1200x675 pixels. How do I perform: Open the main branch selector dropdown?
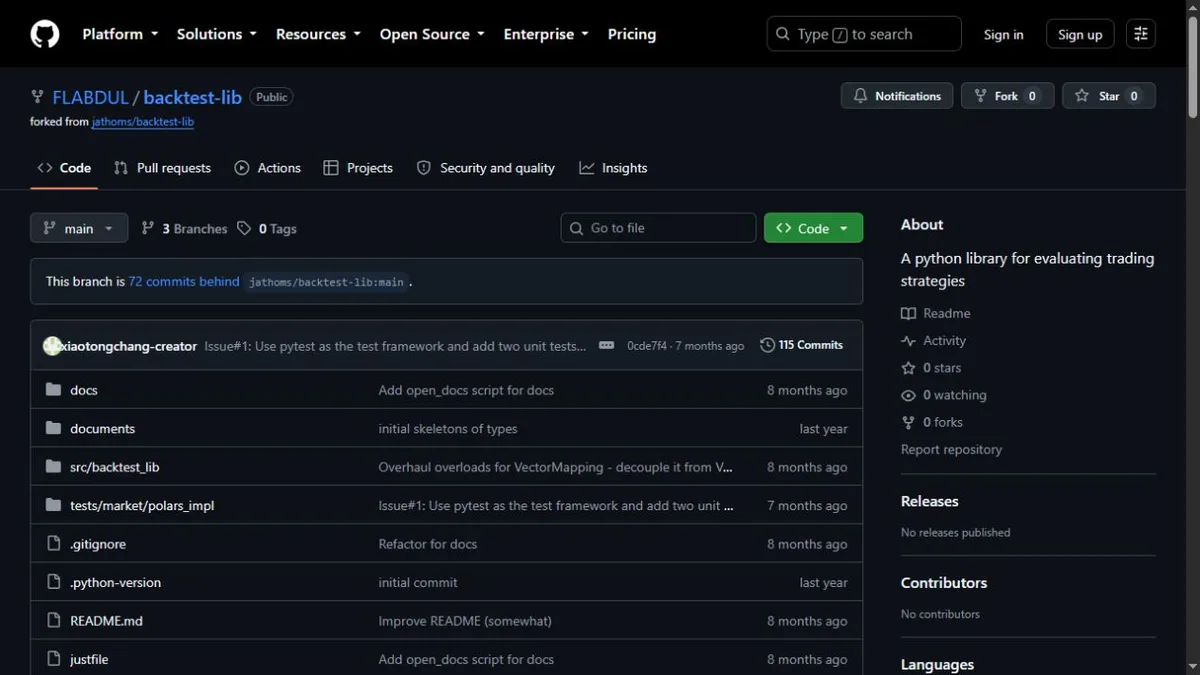pyautogui.click(x=79, y=228)
